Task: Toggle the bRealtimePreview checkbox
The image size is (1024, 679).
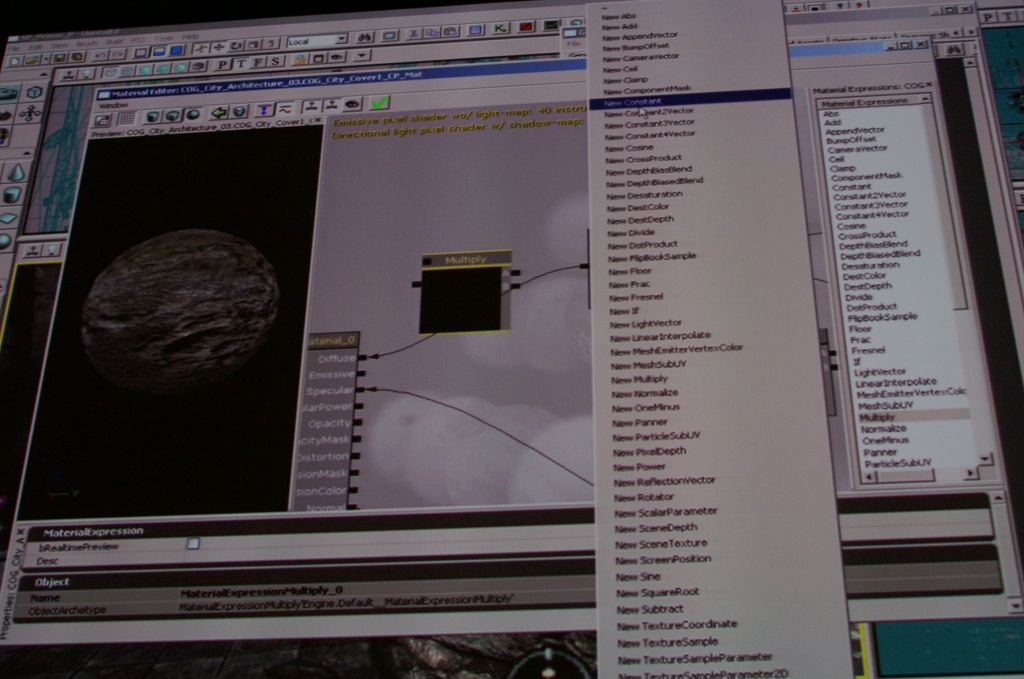Action: pos(193,543)
